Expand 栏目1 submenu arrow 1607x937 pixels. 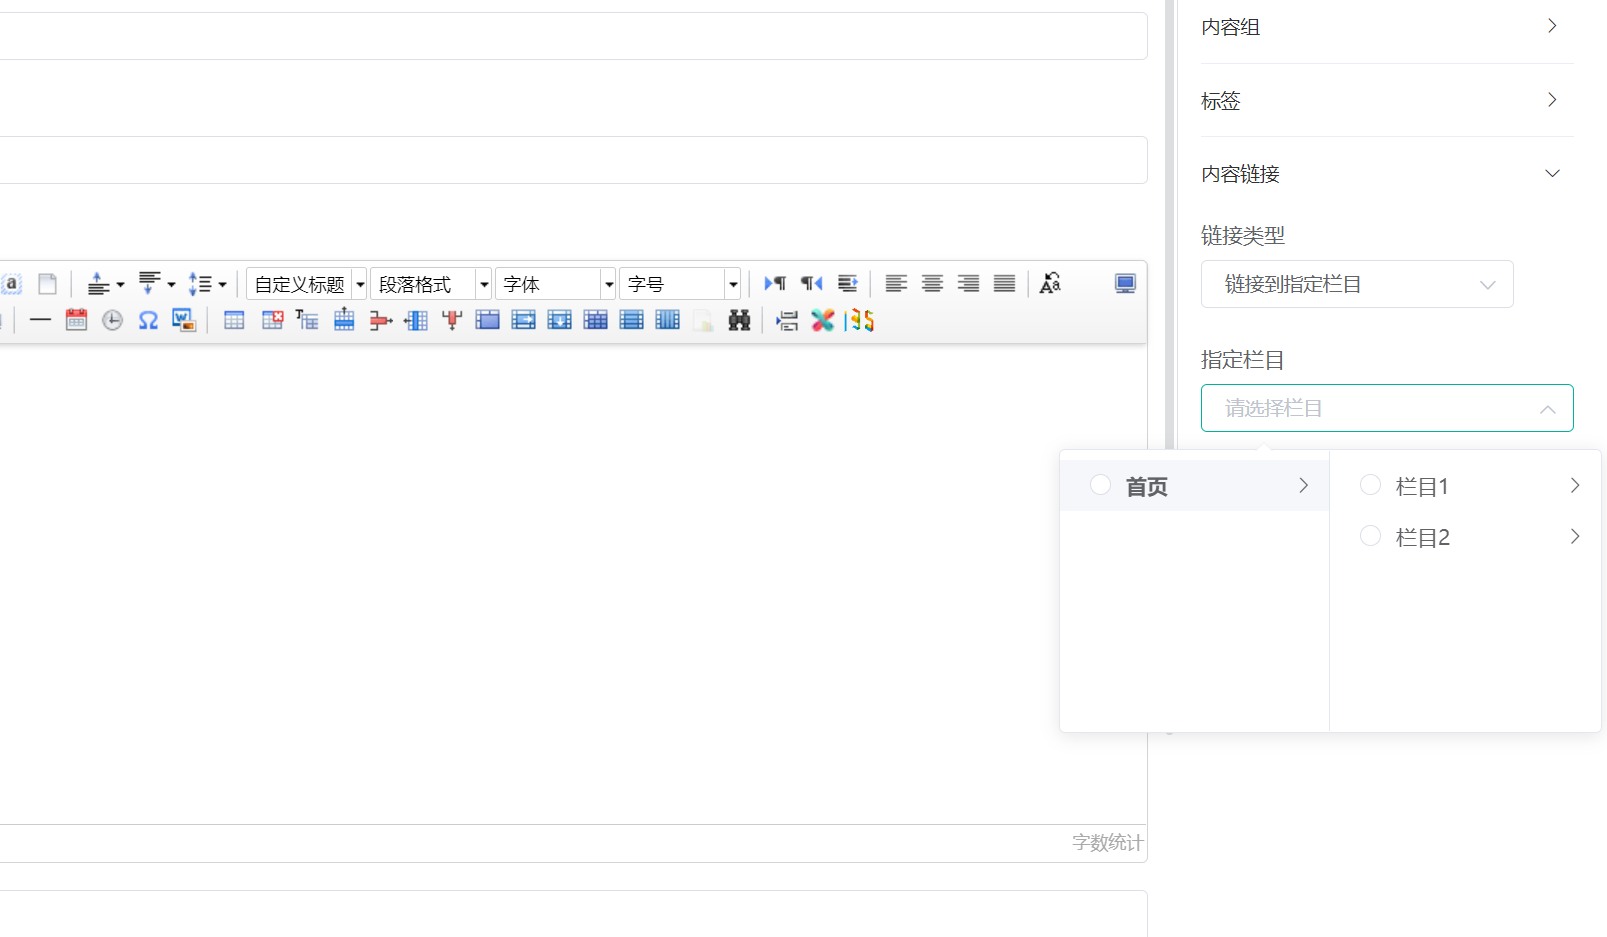(1575, 485)
